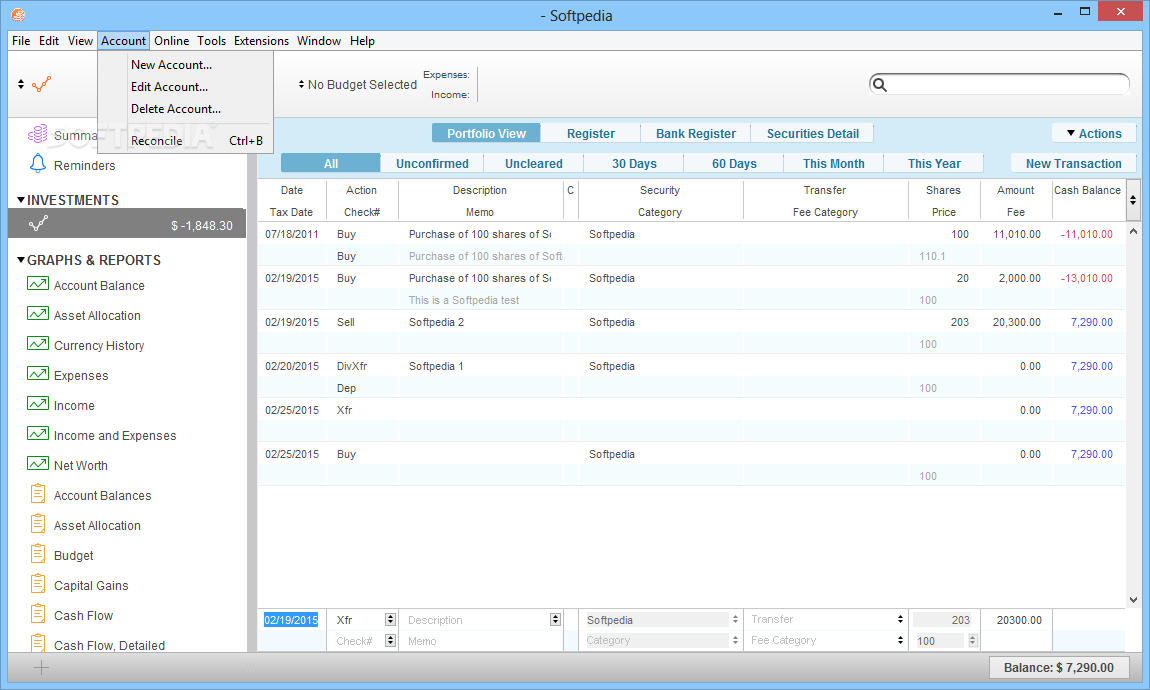Filter by Unconfirmed transactions

coord(433,164)
